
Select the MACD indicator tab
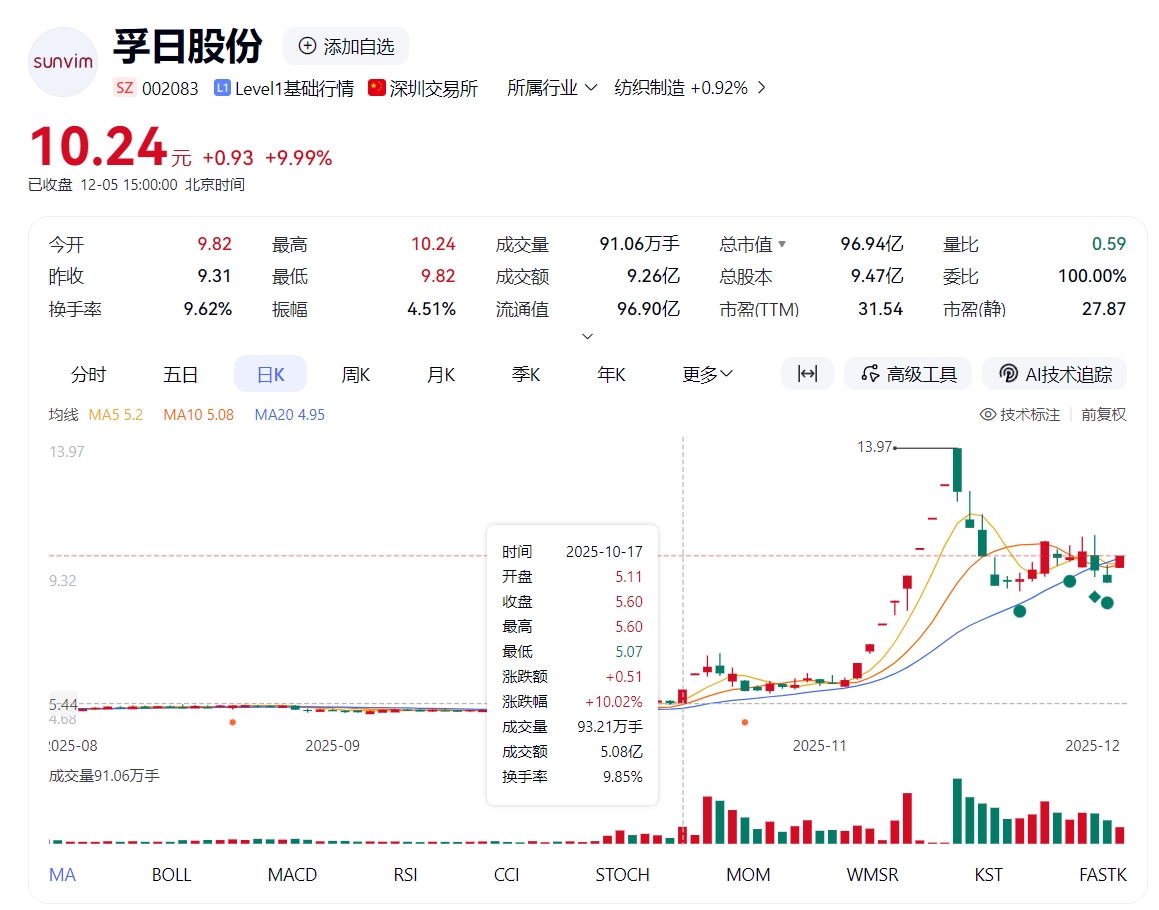coord(292,875)
